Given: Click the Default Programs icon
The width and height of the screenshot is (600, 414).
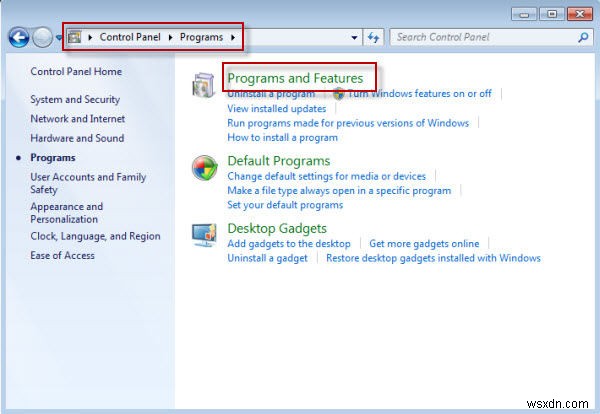Looking at the screenshot, I should click(205, 168).
